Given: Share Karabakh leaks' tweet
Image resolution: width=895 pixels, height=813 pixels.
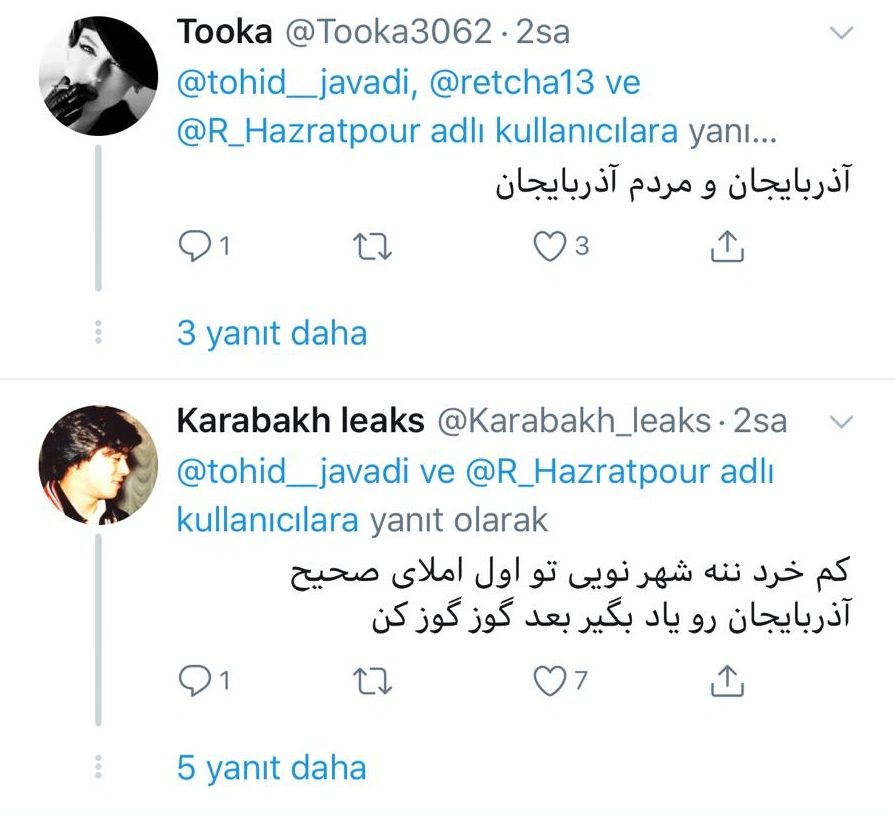Looking at the screenshot, I should click(x=727, y=681).
